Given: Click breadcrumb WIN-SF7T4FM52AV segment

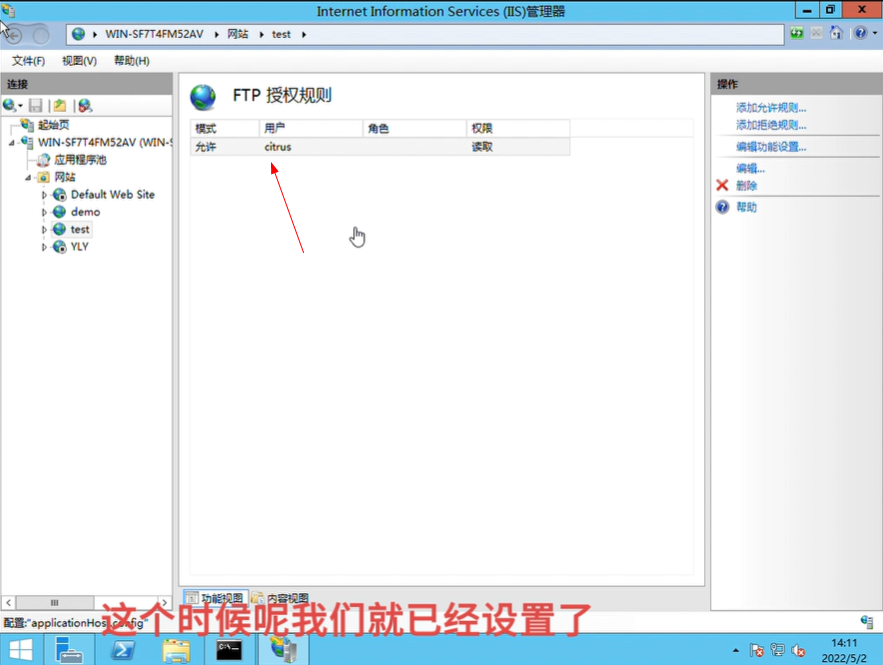Looking at the screenshot, I should point(154,34).
